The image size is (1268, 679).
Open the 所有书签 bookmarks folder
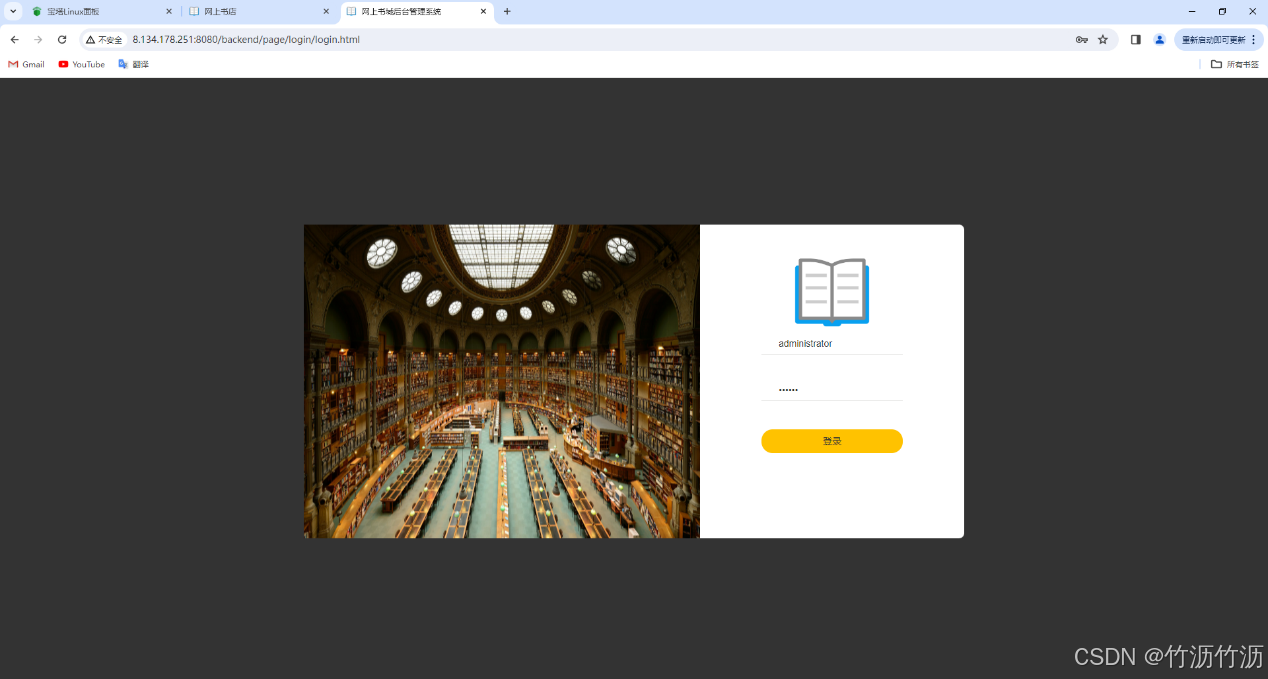pyautogui.click(x=1234, y=64)
